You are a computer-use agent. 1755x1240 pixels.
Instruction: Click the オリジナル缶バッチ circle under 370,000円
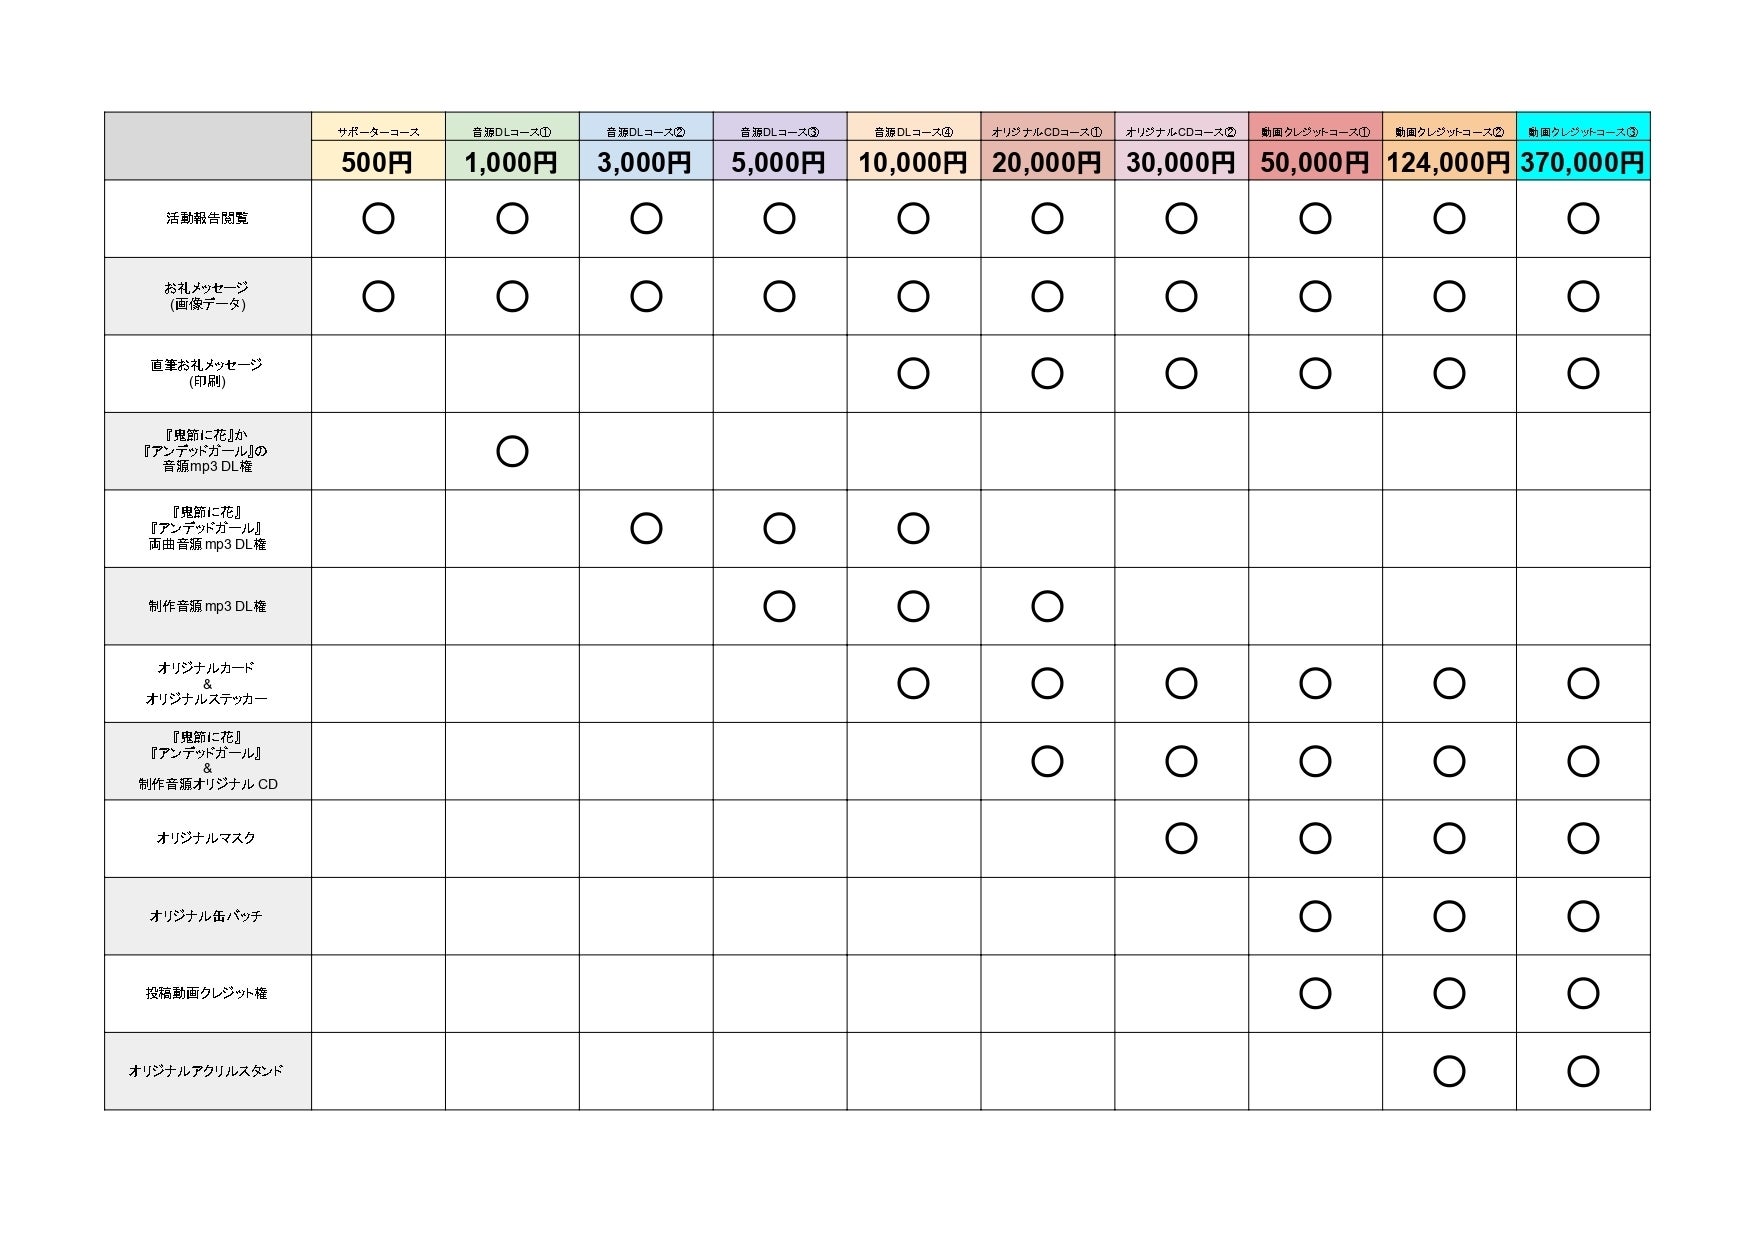coord(1583,916)
